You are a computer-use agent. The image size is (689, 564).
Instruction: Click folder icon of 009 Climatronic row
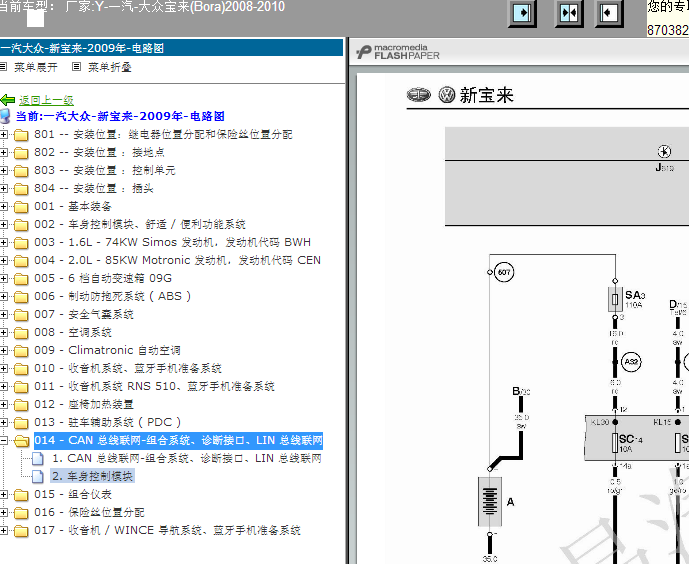coord(21,351)
